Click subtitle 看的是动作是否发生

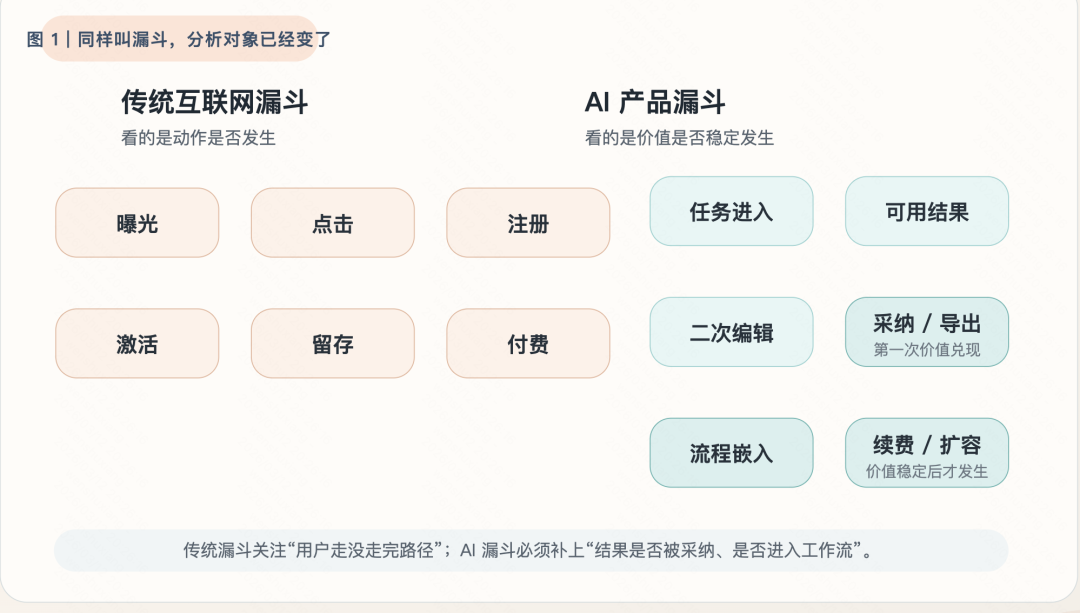[198, 138]
